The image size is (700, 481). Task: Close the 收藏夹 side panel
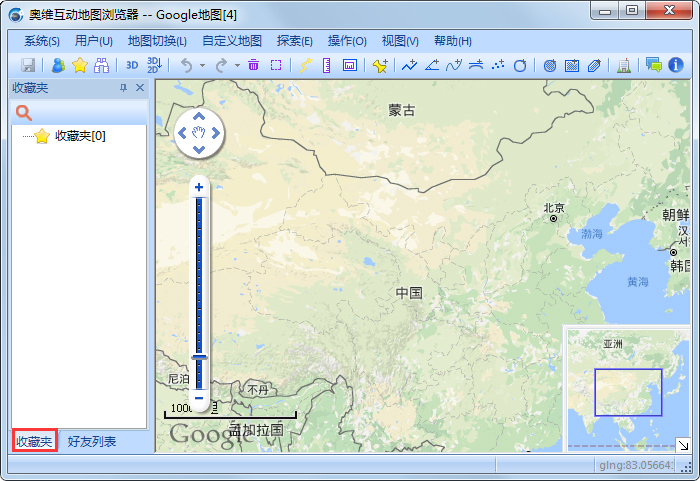140,88
